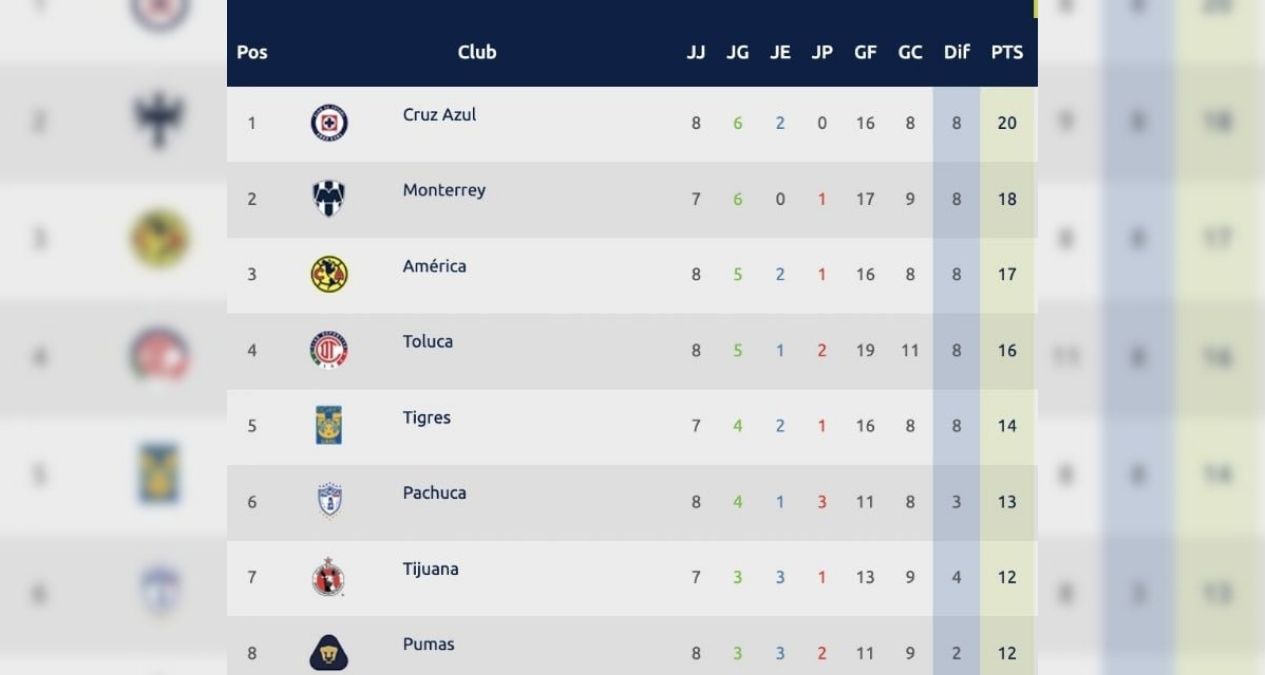This screenshot has width=1265, height=675.
Task: Click the América club crest
Action: tap(327, 274)
